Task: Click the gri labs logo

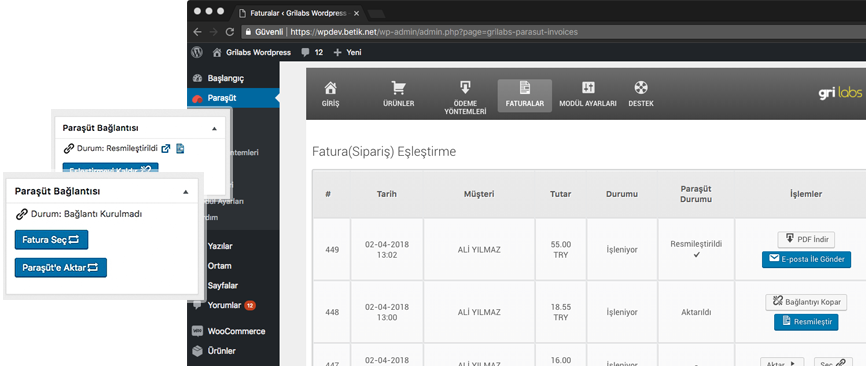Action: click(x=839, y=93)
